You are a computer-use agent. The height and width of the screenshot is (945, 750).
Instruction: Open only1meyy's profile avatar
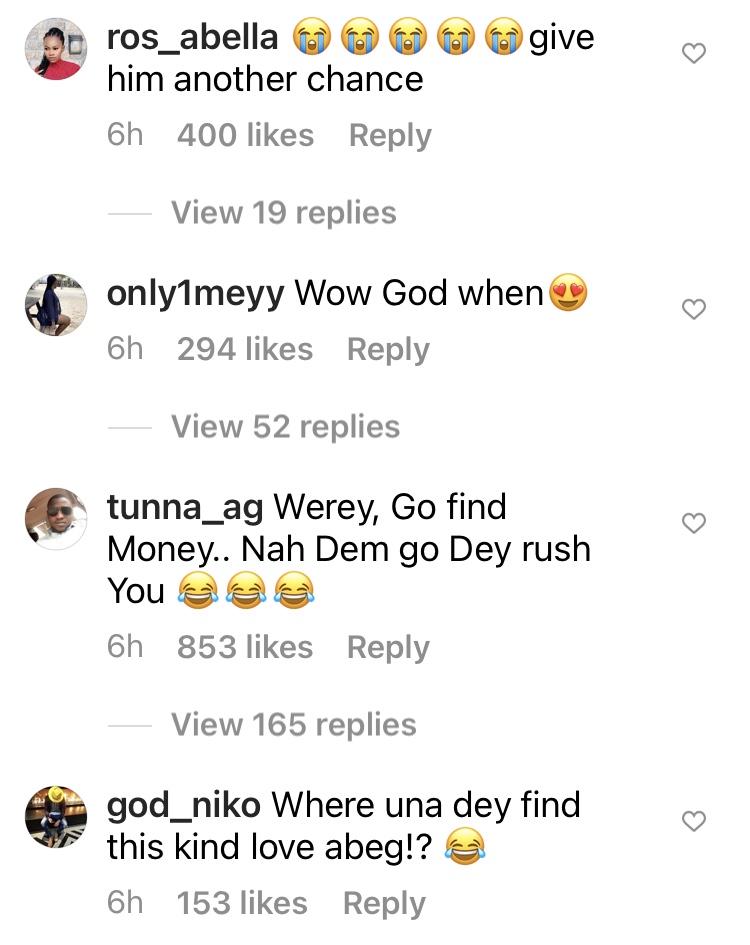(56, 304)
